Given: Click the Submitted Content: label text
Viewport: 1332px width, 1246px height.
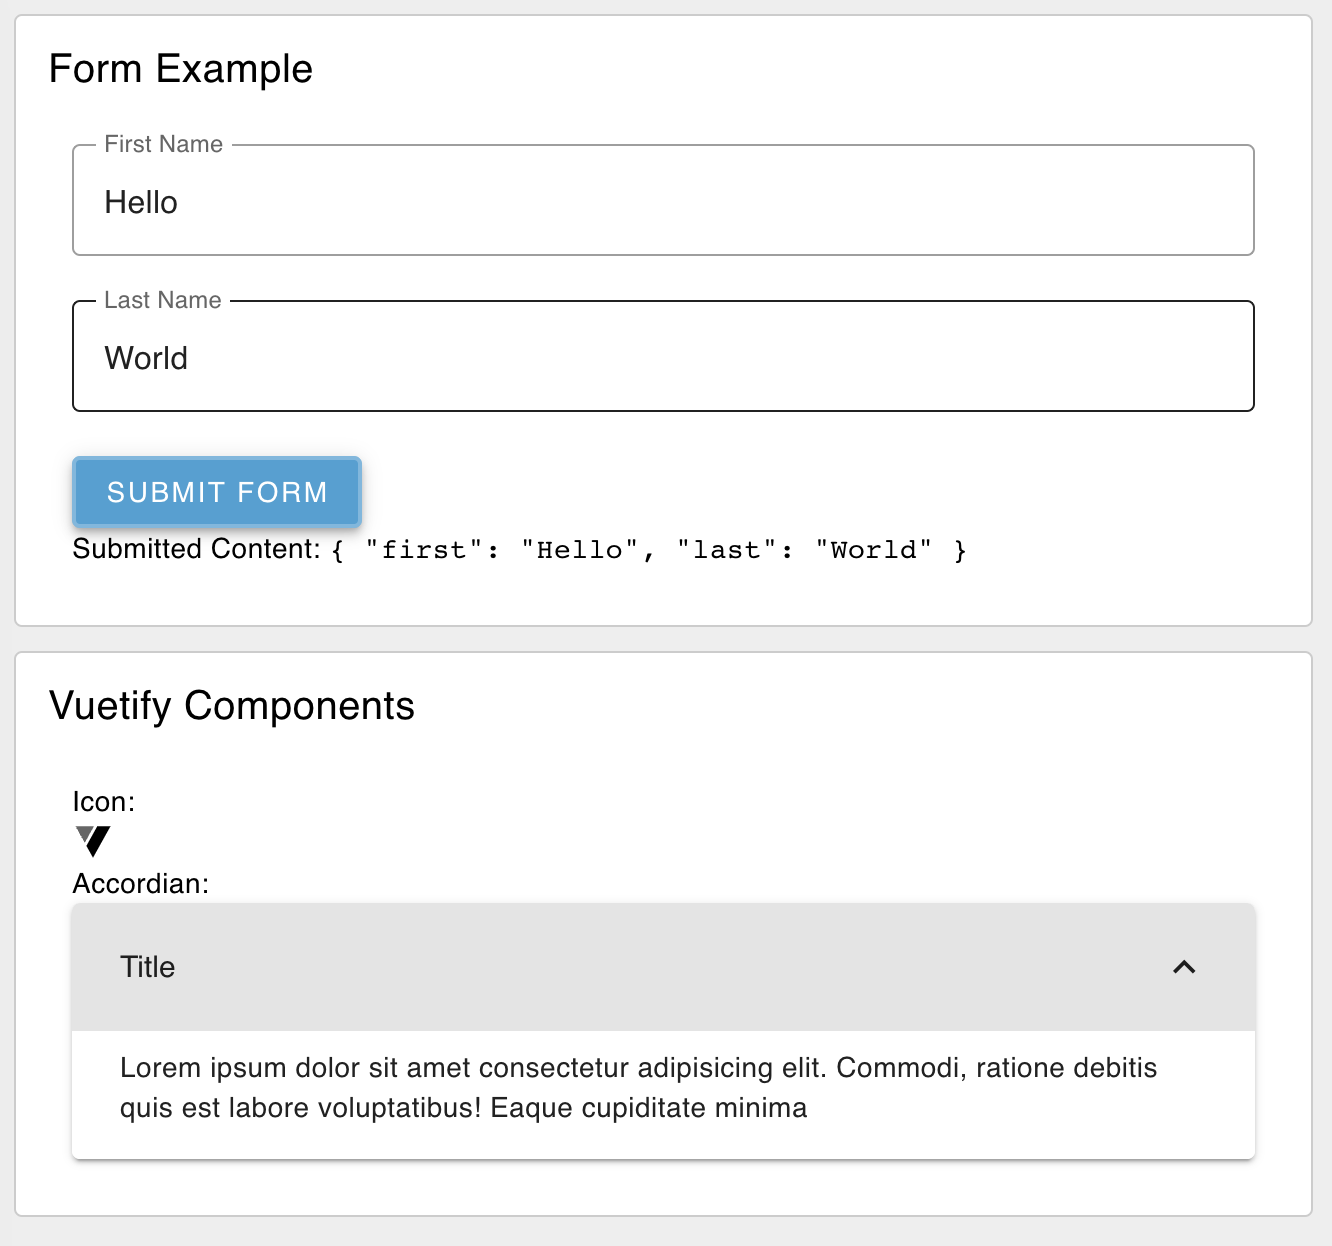Looking at the screenshot, I should click(197, 549).
